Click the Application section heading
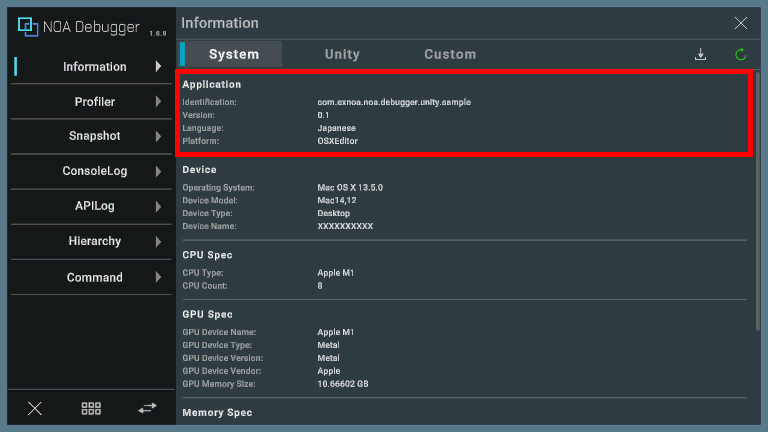This screenshot has height=432, width=768. (212, 84)
